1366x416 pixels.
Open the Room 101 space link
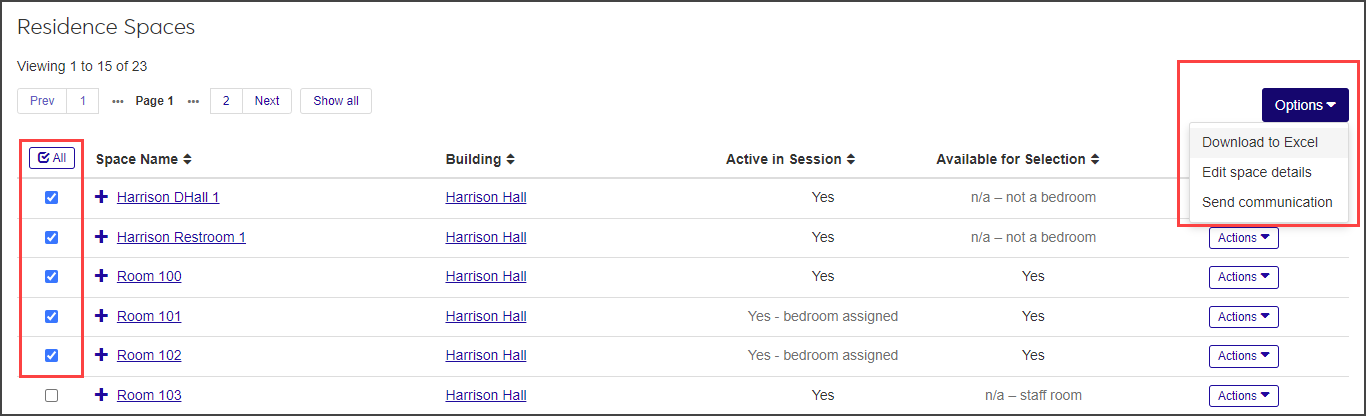coord(149,316)
